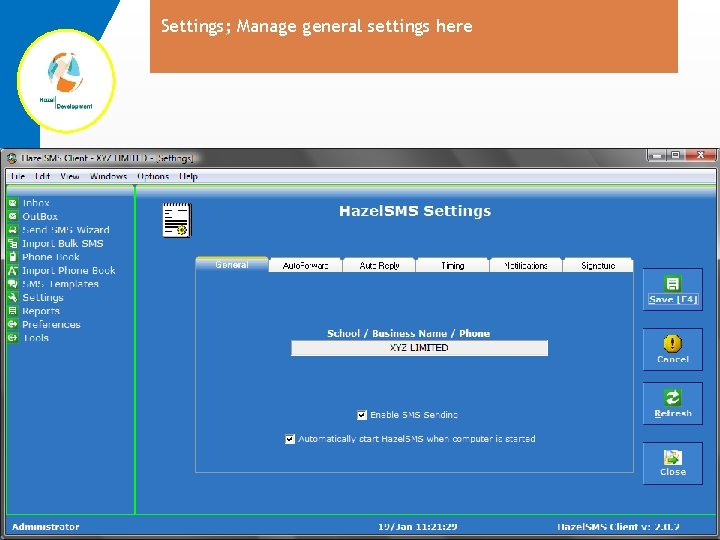Screen dimensions: 720x540
Task: Open the Windows menu
Action: tap(108, 176)
